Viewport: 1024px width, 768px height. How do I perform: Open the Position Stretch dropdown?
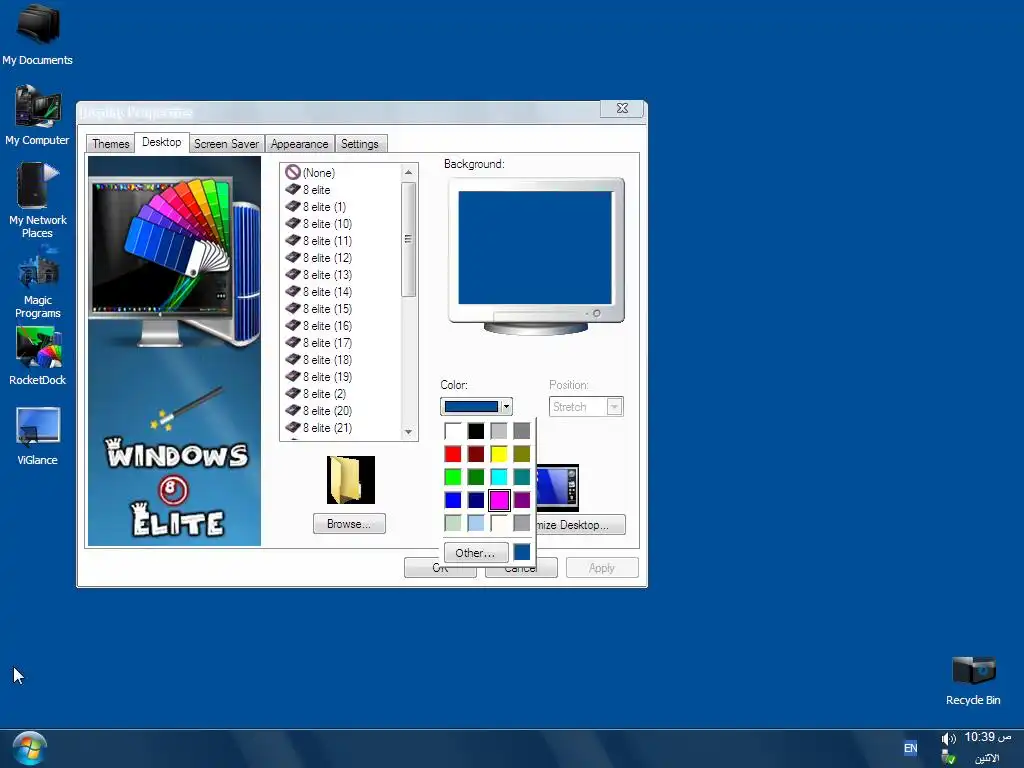(586, 407)
